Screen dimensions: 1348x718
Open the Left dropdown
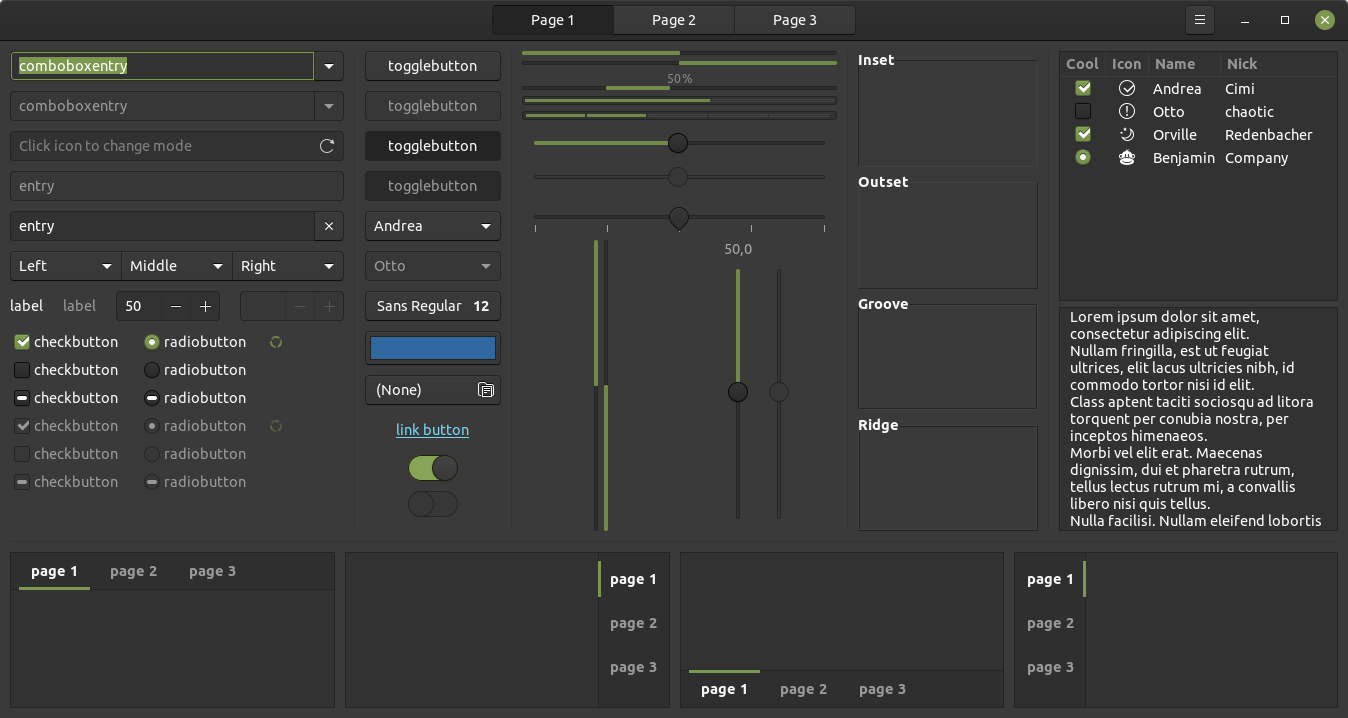[x=66, y=266]
